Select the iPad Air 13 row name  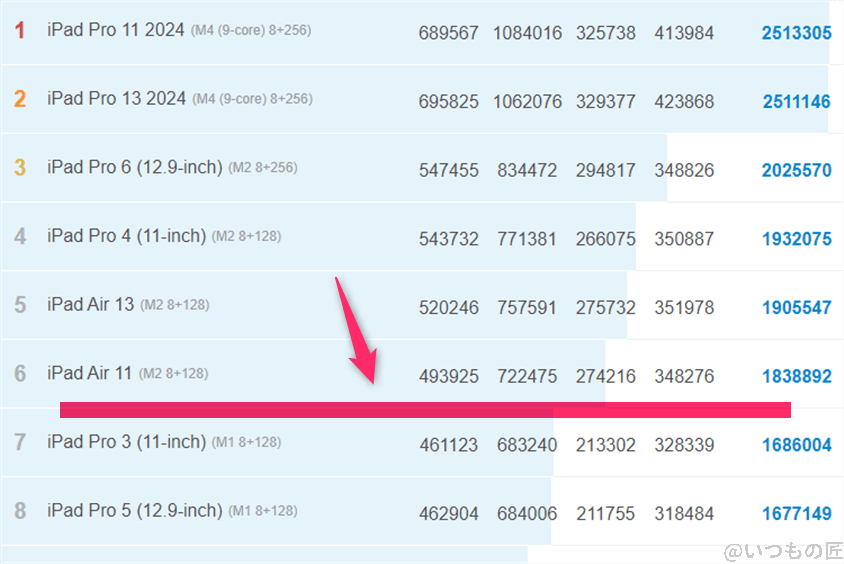point(90,304)
